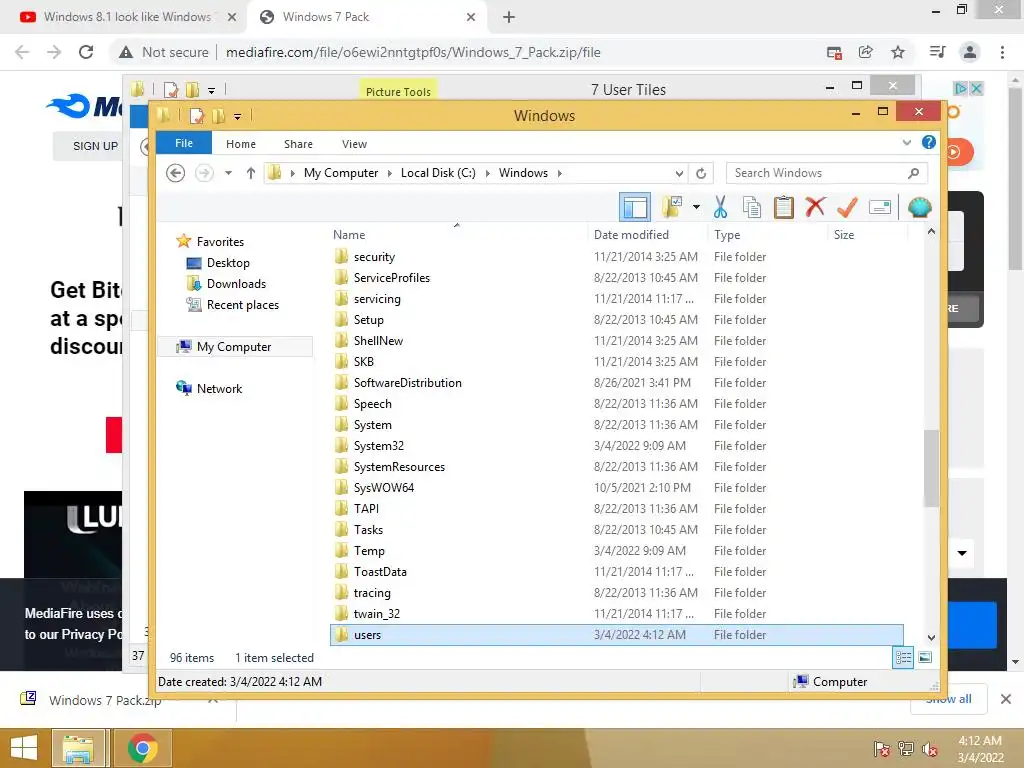Open the address bar history dropdown

679,173
